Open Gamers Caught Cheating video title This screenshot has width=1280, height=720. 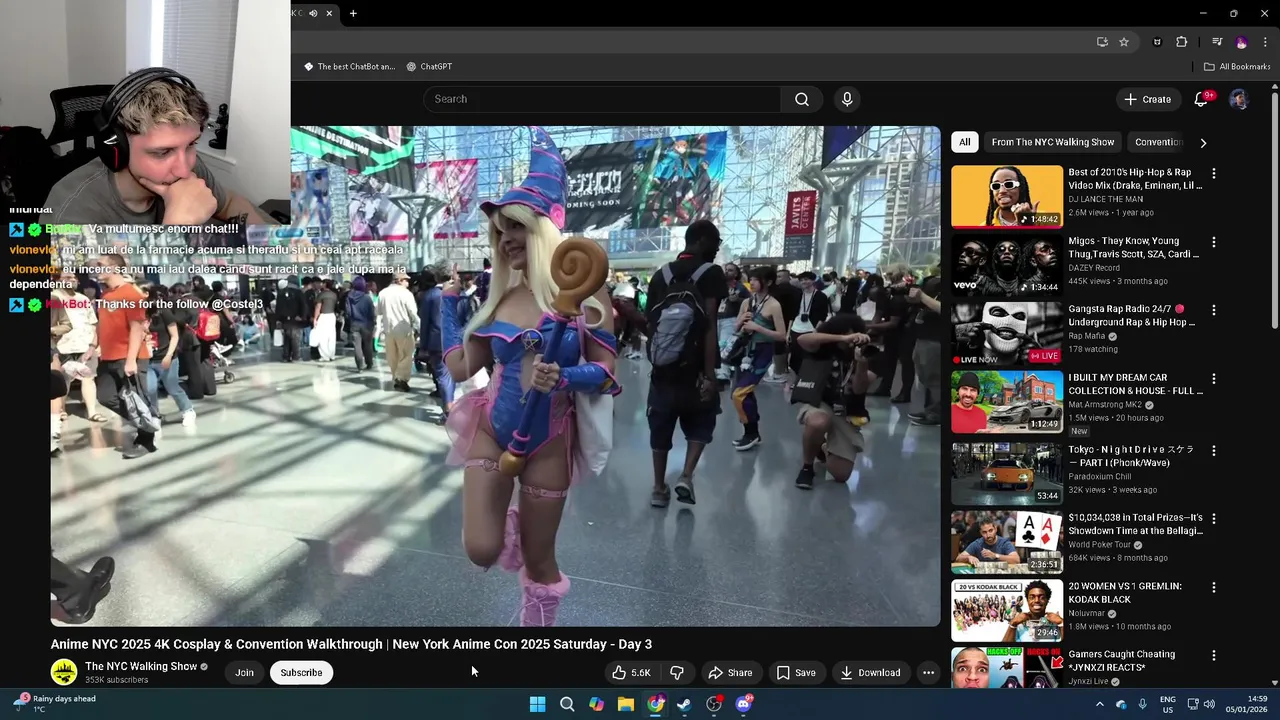[x=1121, y=661]
